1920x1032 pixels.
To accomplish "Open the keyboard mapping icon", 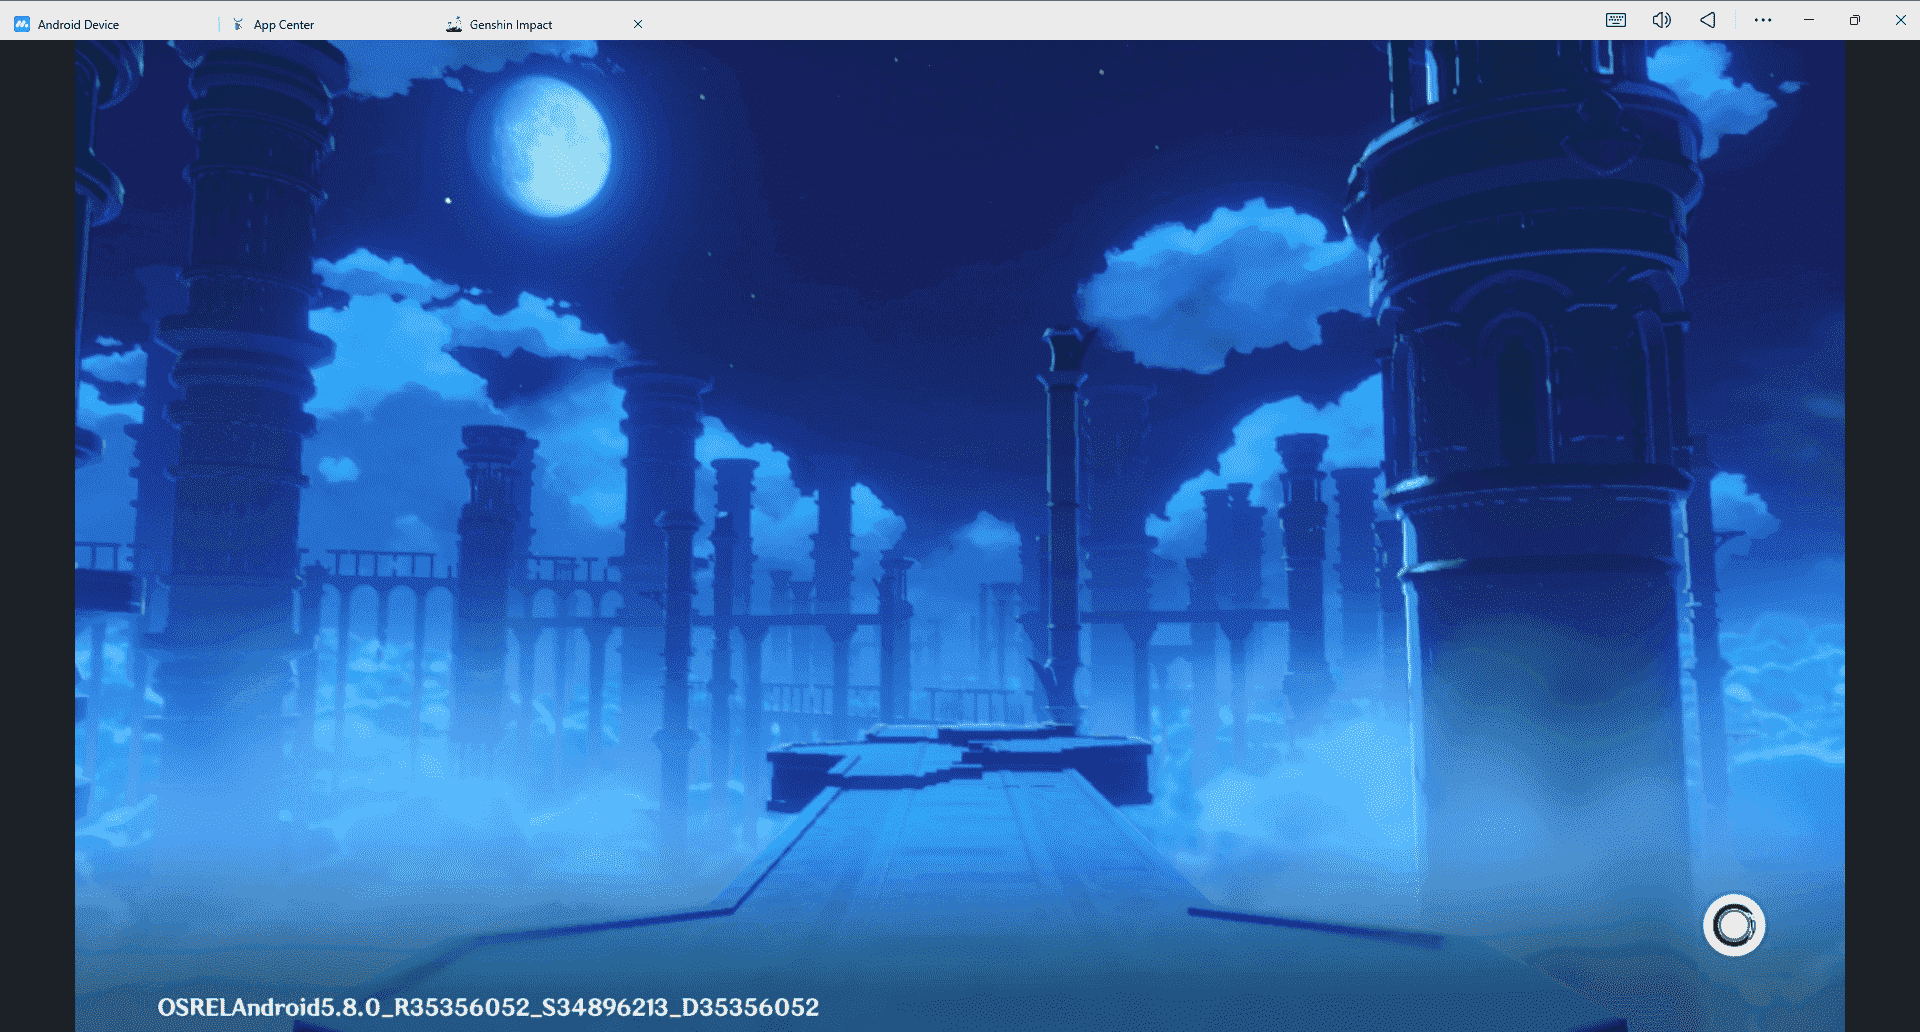I will pyautogui.click(x=1616, y=20).
